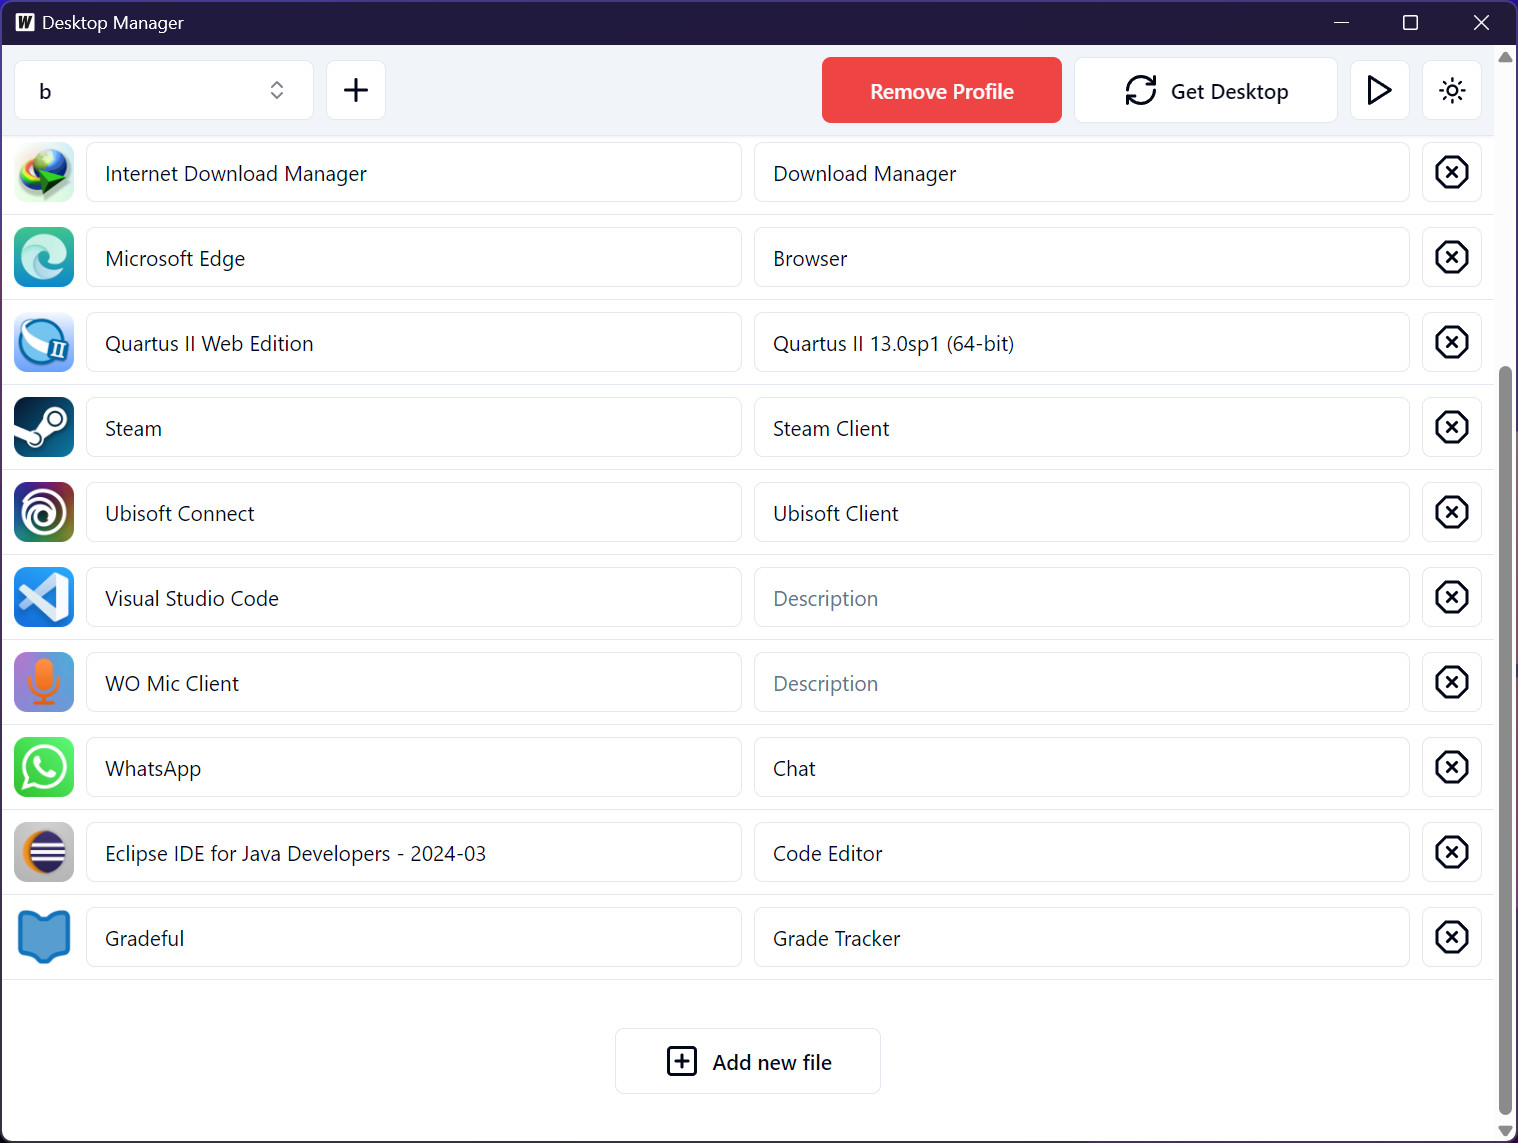The height and width of the screenshot is (1143, 1518).
Task: Open the profile selector dropdown showing b
Action: point(164,90)
